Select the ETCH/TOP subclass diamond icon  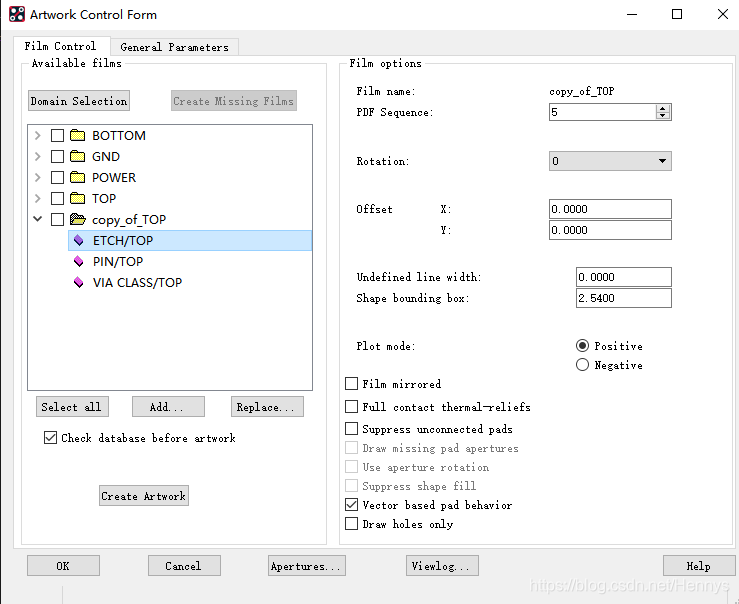coord(79,241)
